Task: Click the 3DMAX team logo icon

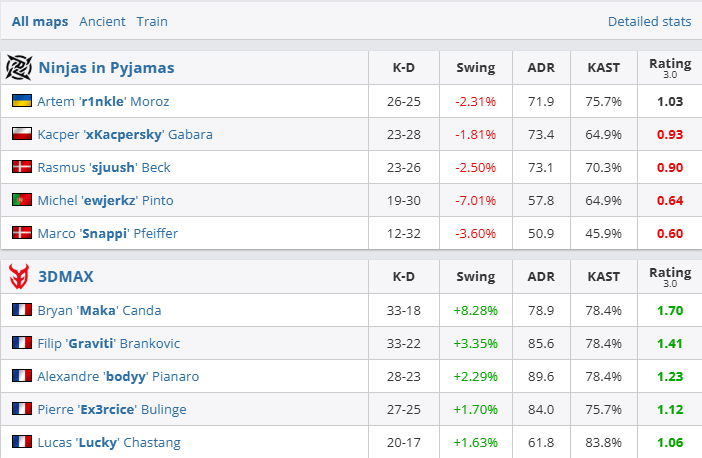Action: 19,276
